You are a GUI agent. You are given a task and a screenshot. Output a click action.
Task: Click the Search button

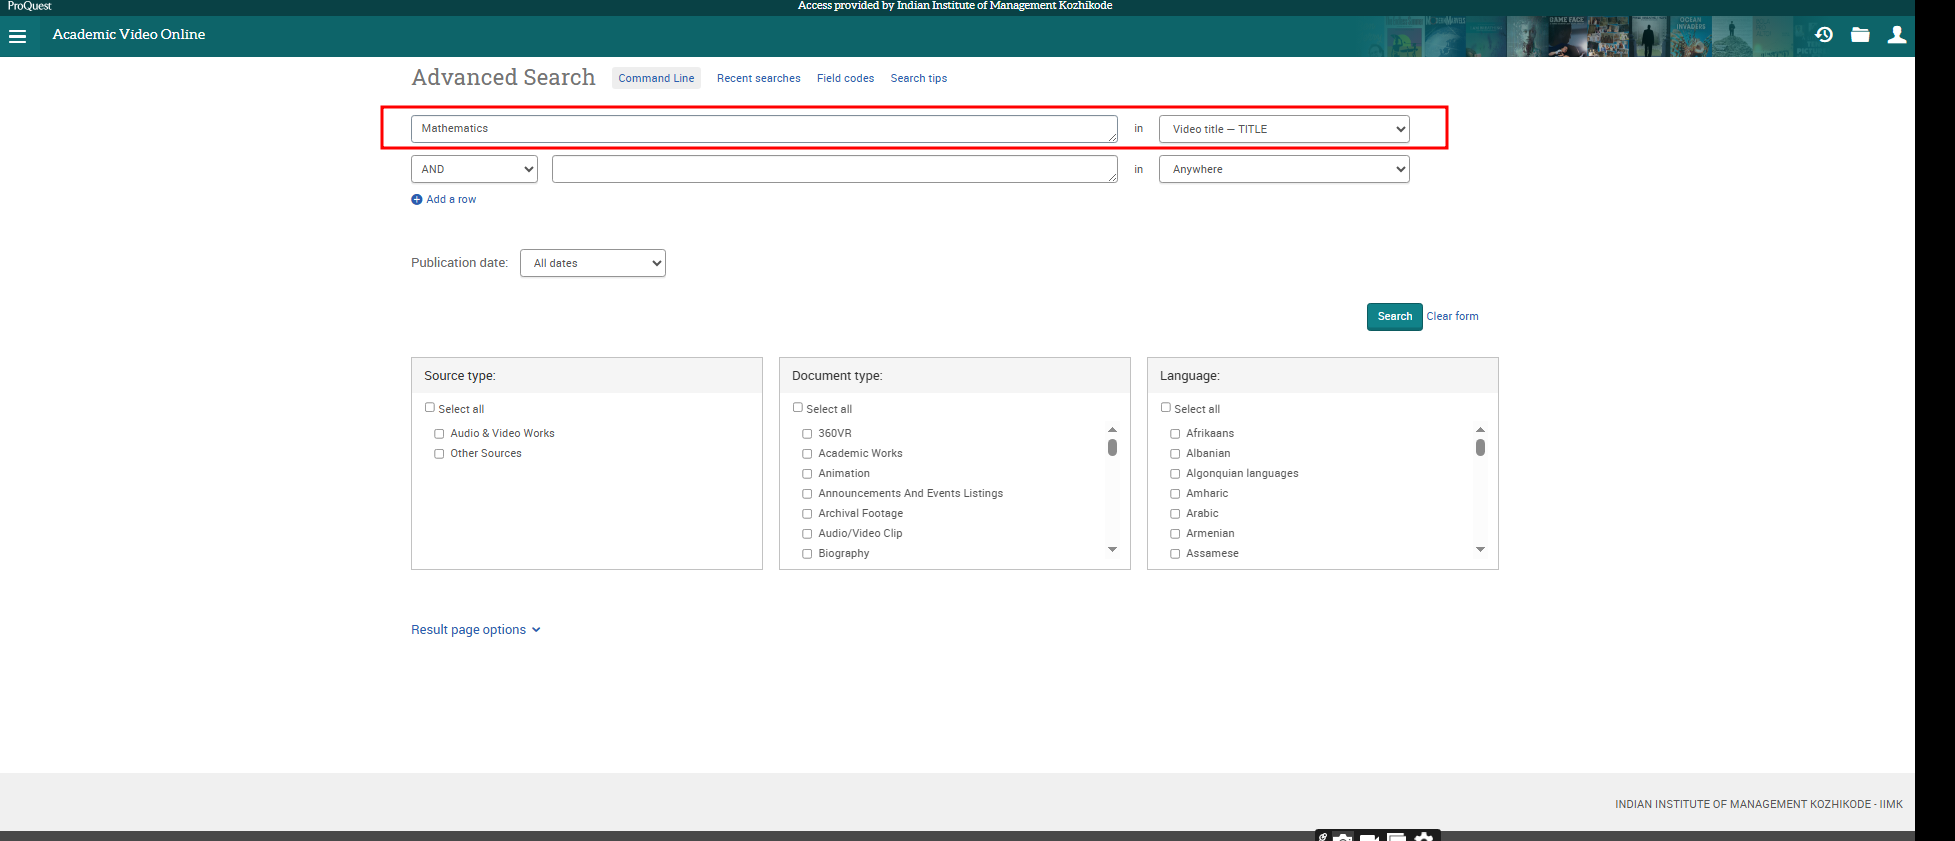click(x=1394, y=316)
